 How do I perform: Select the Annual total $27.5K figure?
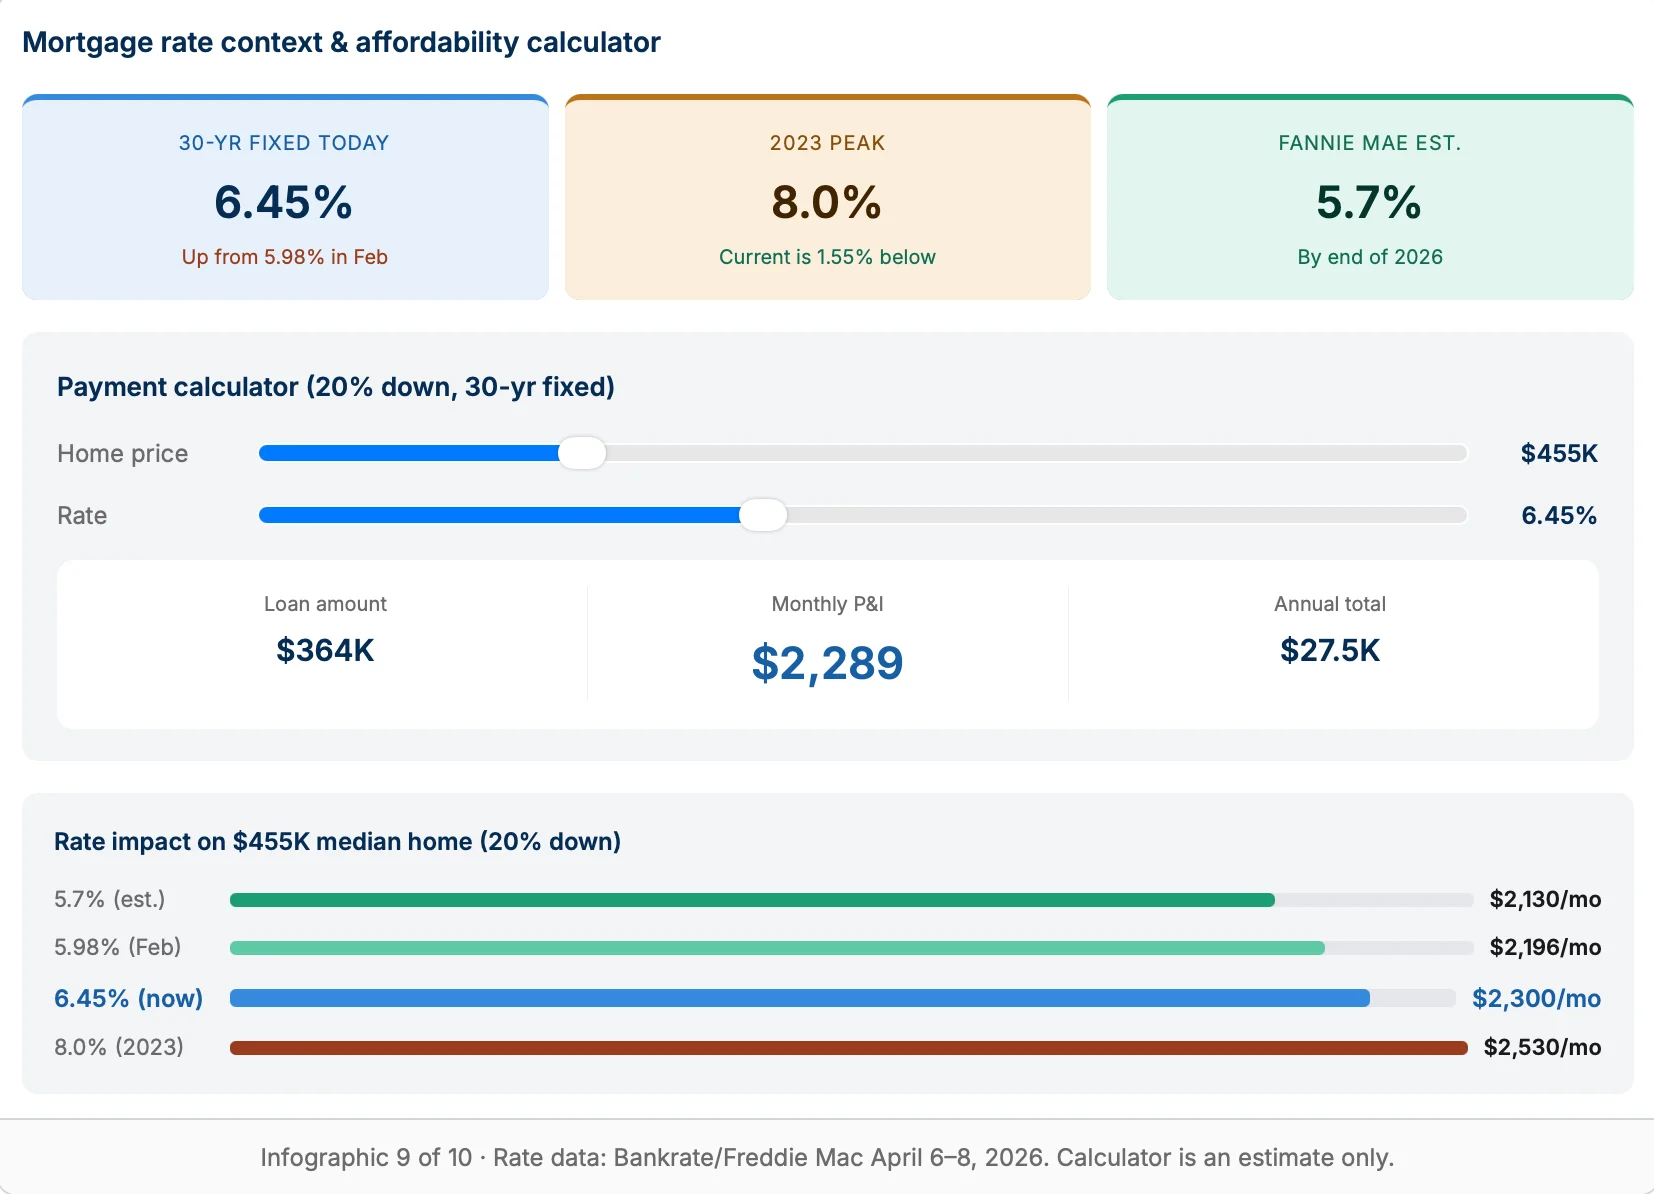point(1330,650)
